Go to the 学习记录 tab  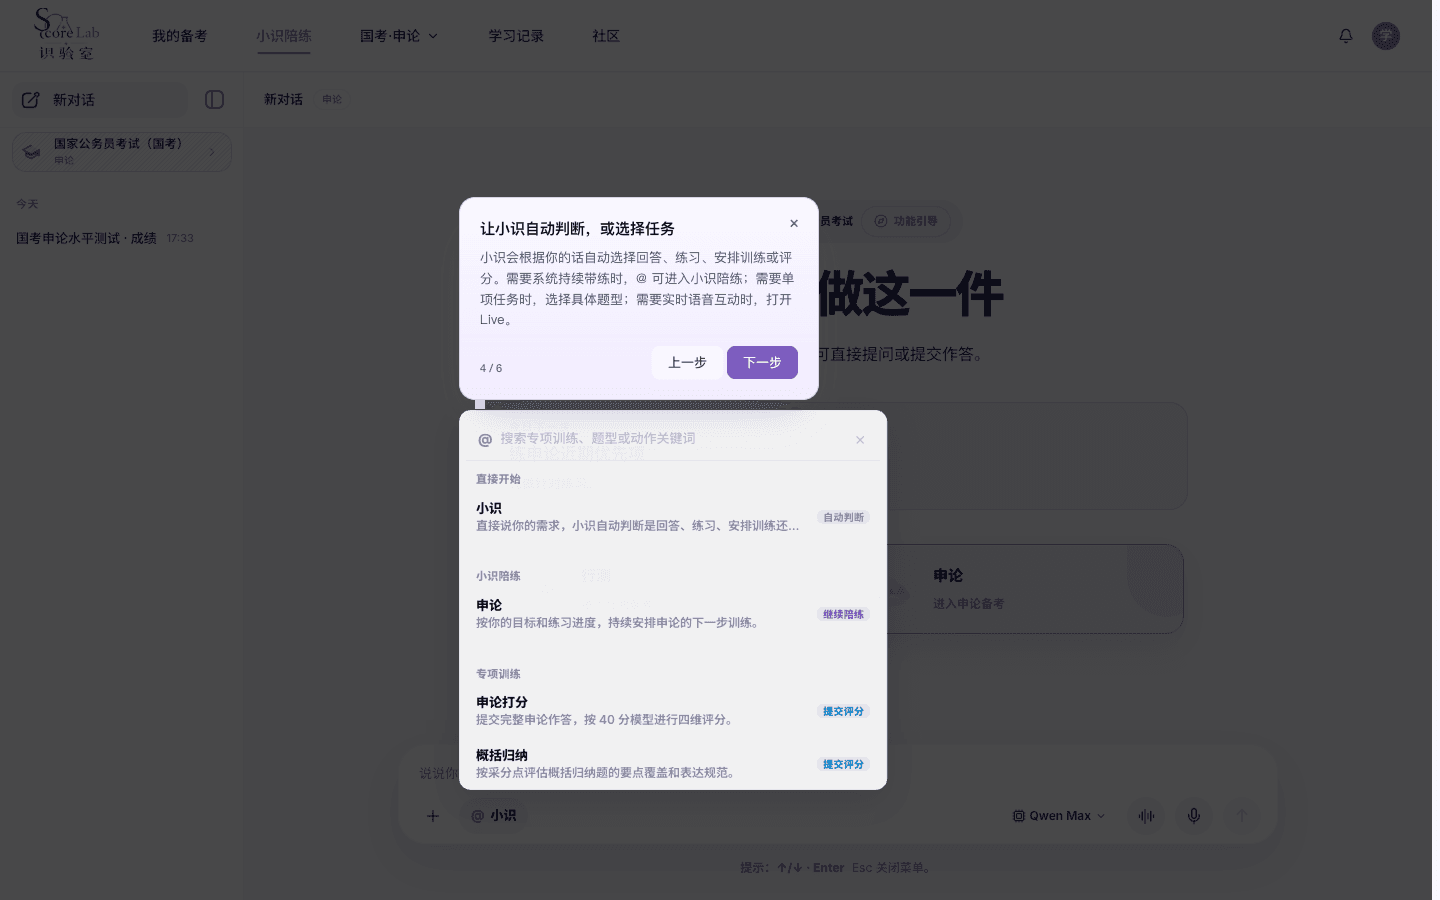tap(516, 36)
